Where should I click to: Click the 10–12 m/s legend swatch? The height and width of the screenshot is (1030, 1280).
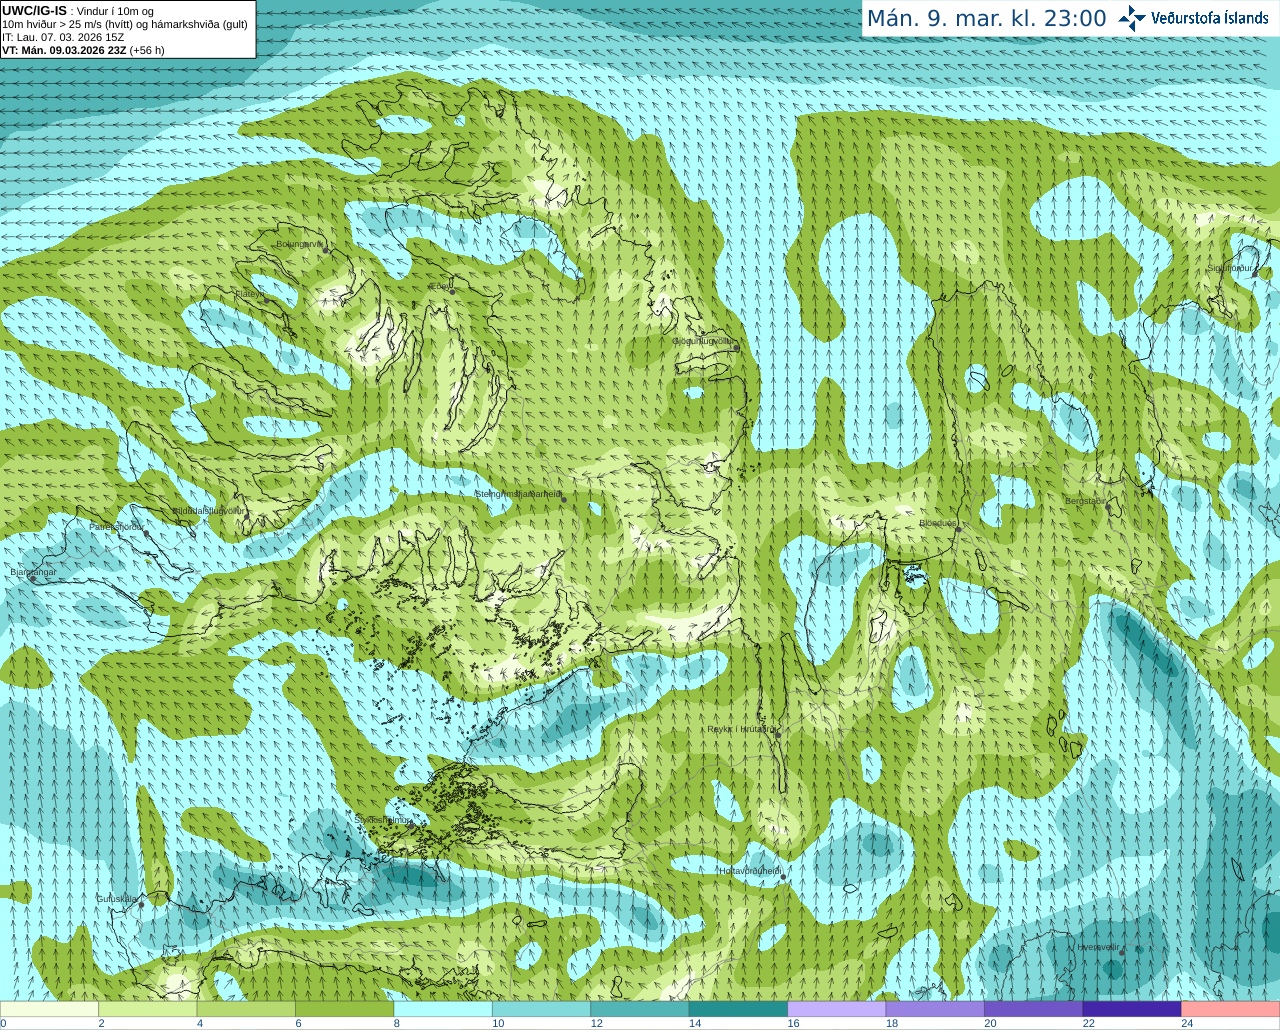pyautogui.click(x=541, y=1009)
